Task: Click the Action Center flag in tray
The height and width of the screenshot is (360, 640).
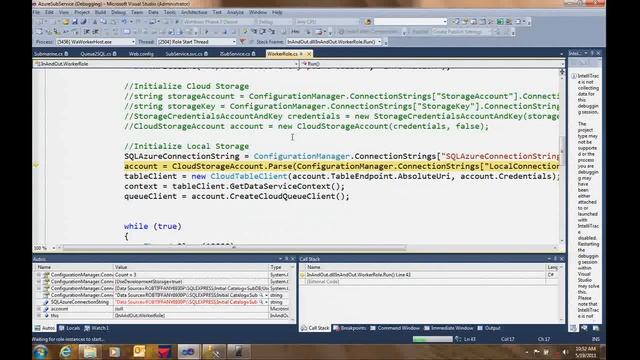Action: tap(536, 352)
